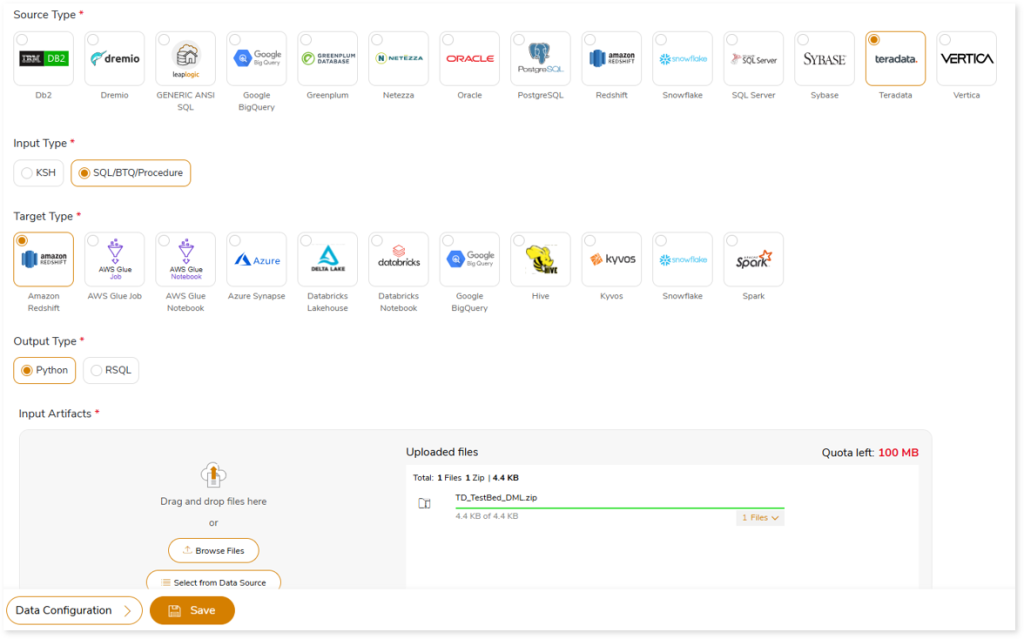Choose the Kyvos target tile
This screenshot has height=639, width=1024.
pos(611,260)
